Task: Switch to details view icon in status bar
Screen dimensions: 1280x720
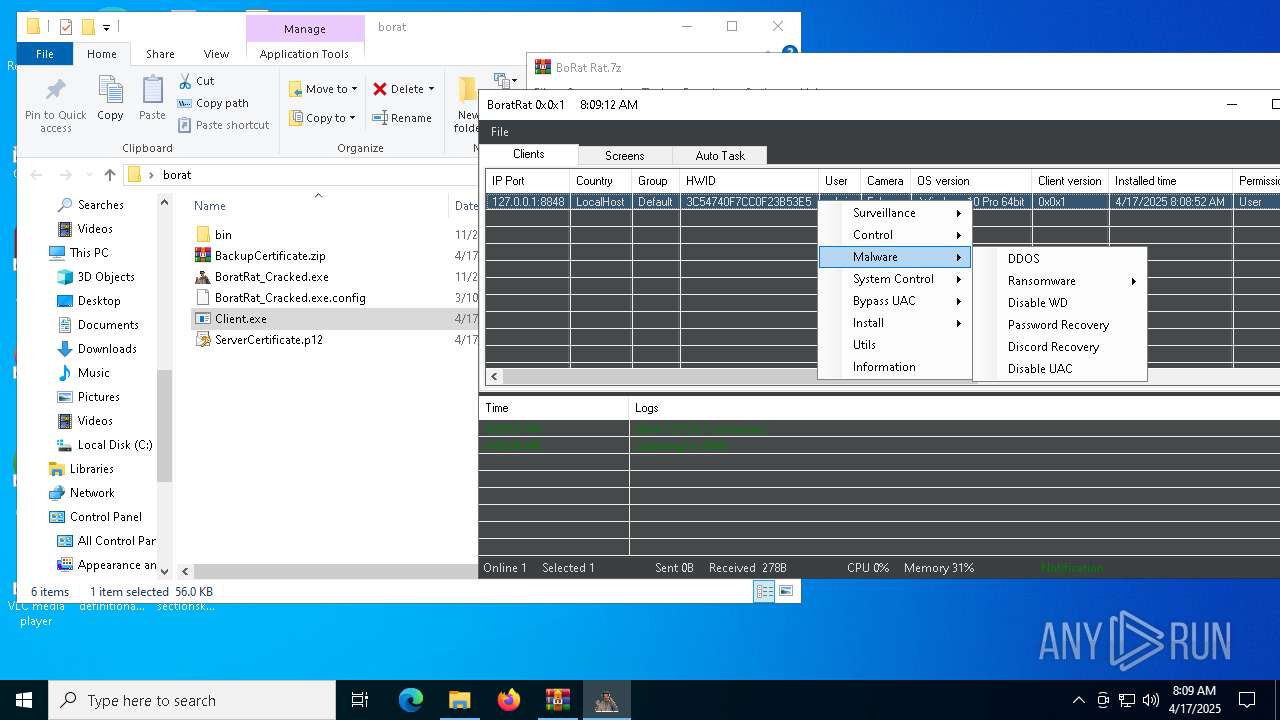Action: pyautogui.click(x=764, y=592)
